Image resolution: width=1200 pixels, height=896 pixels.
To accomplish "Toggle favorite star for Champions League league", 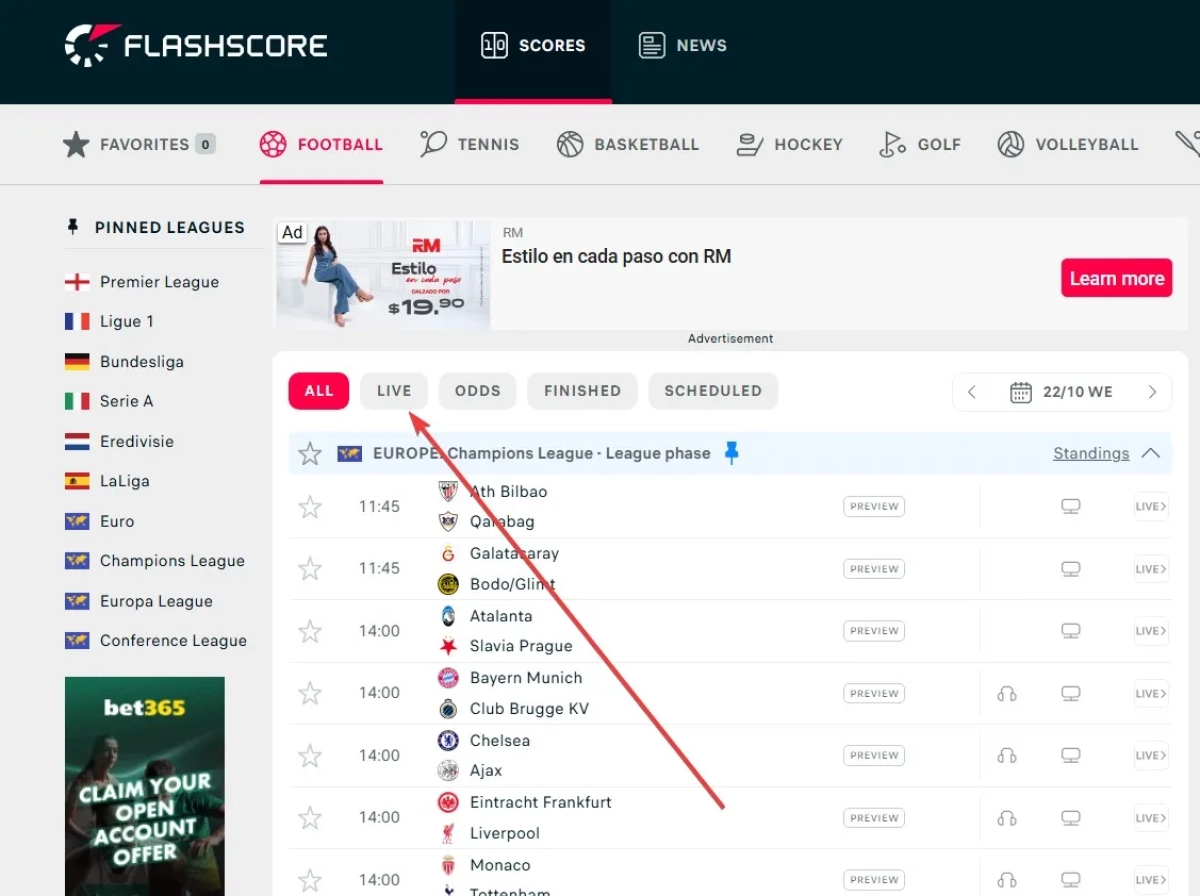I will pyautogui.click(x=310, y=453).
